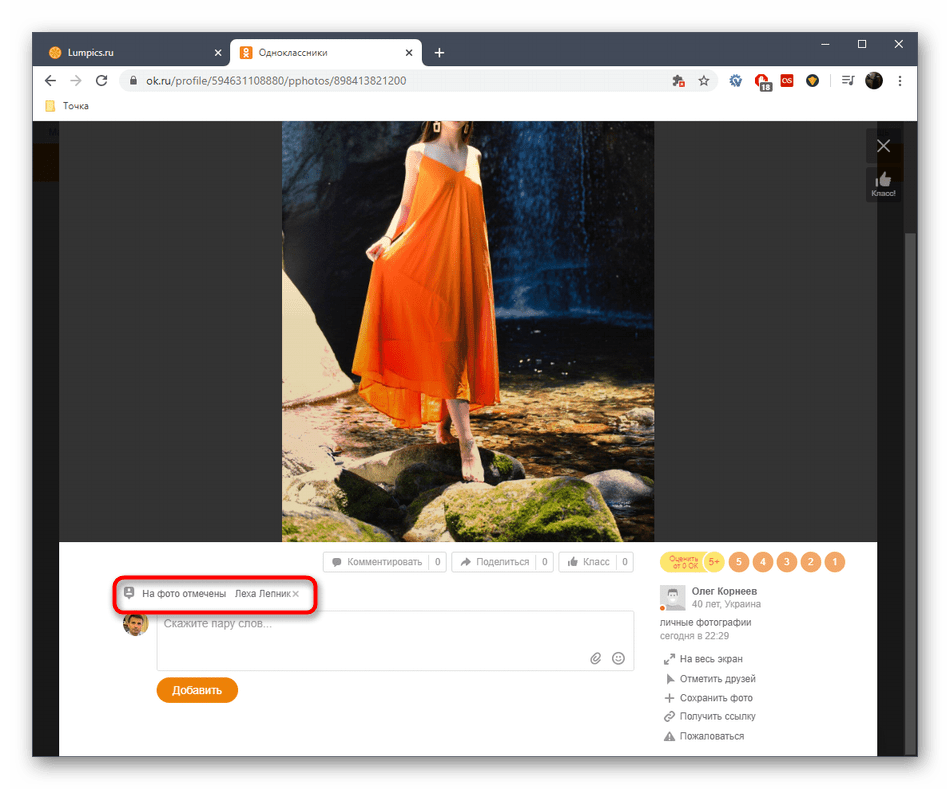Open the media control playlist icon
This screenshot has height=789, width=950.
(x=848, y=81)
